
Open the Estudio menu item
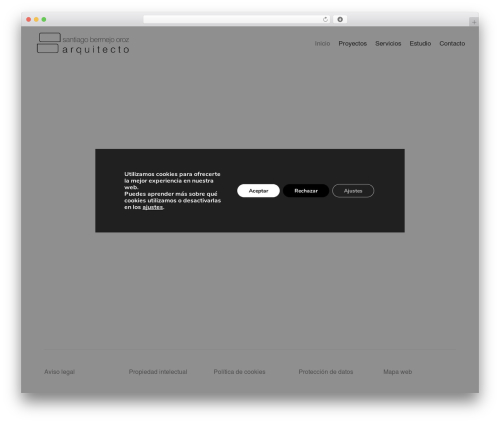click(x=420, y=44)
